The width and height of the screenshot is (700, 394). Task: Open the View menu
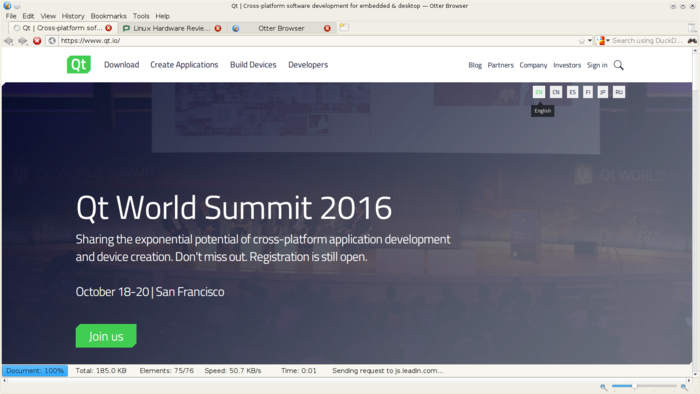(48, 16)
